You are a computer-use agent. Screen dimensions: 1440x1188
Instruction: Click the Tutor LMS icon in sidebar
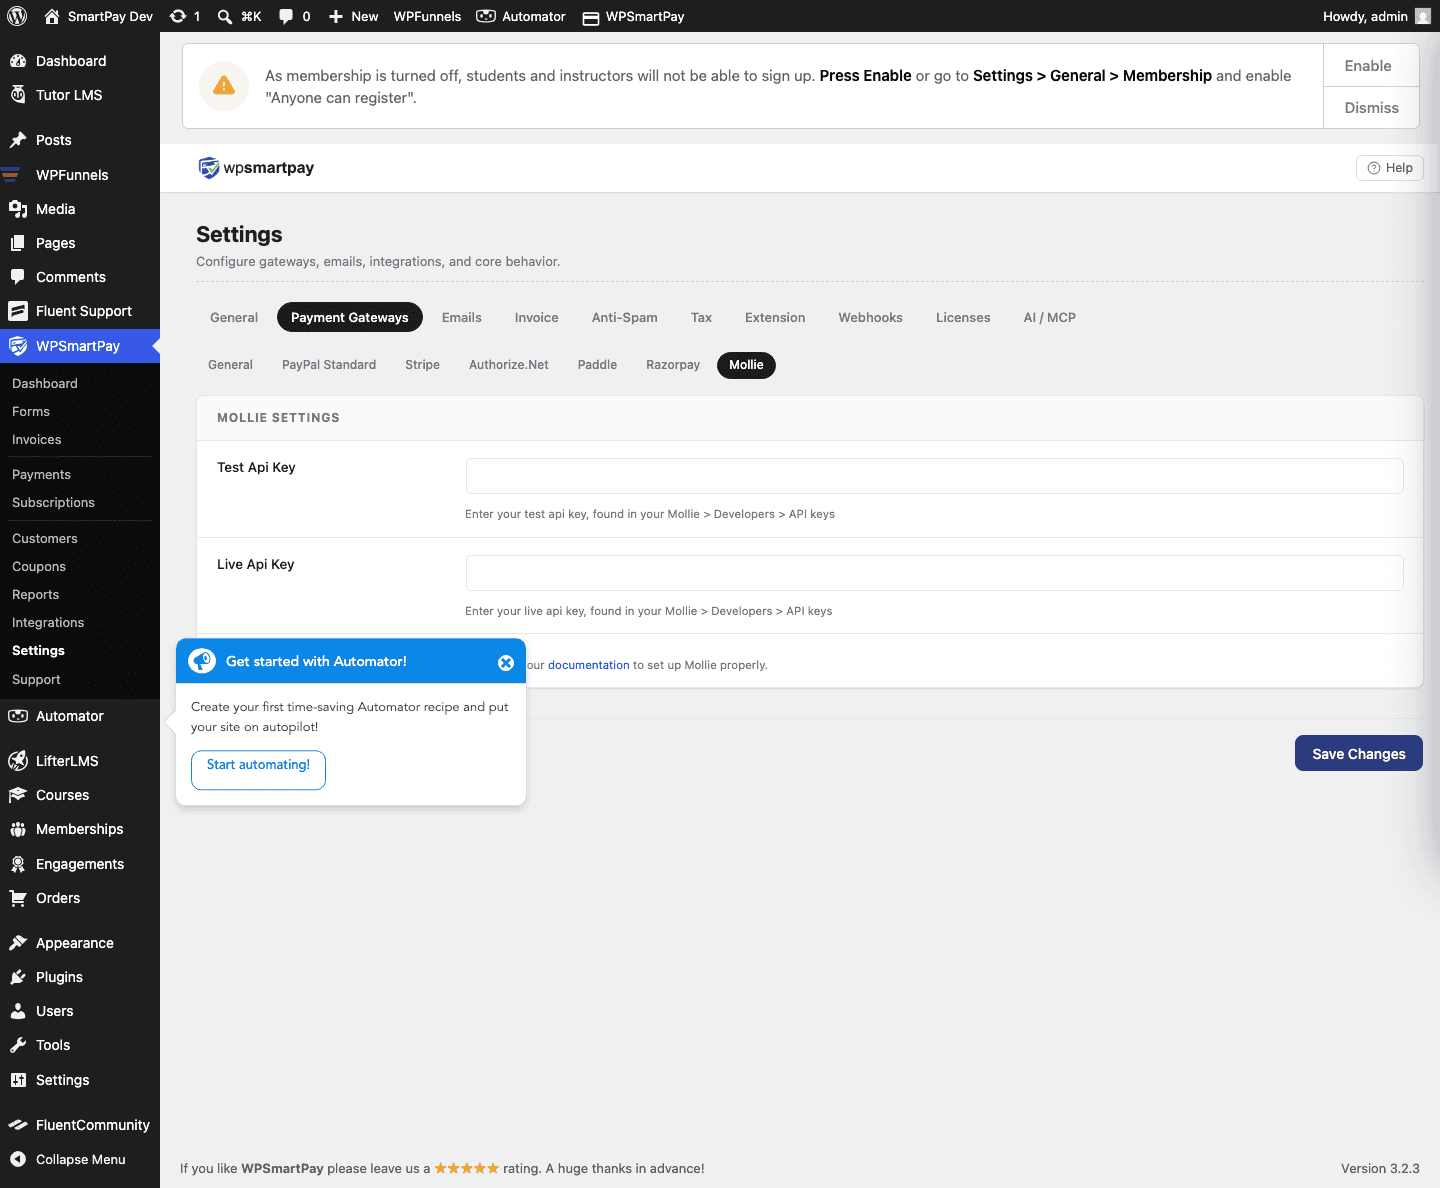click(18, 95)
